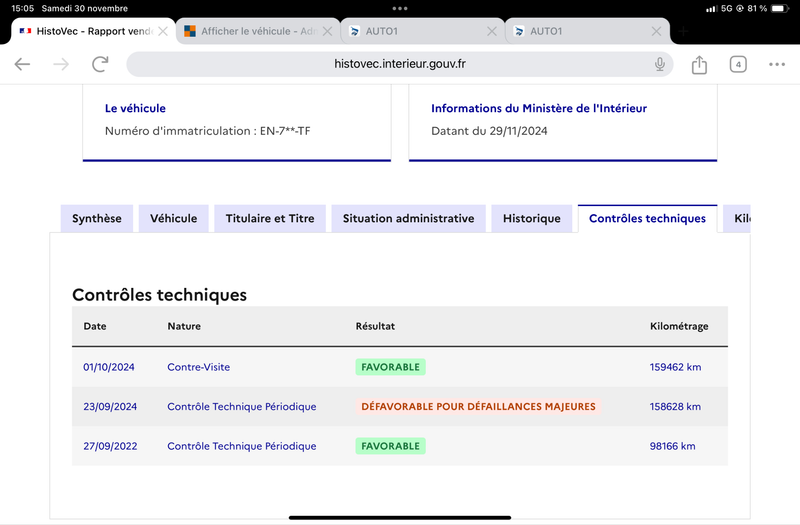Go back to the previous page

[x=22, y=64]
